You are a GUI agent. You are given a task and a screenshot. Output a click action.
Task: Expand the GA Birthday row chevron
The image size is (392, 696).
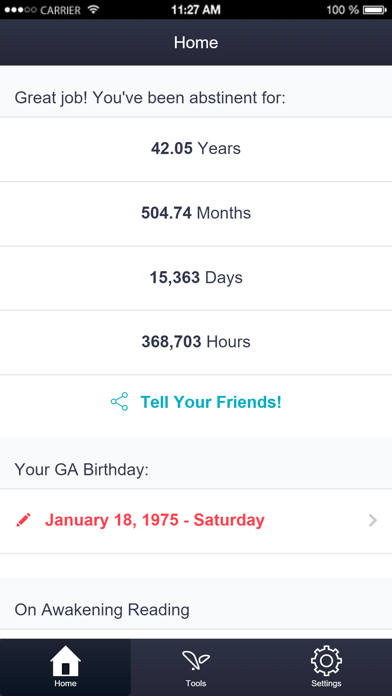click(x=373, y=520)
